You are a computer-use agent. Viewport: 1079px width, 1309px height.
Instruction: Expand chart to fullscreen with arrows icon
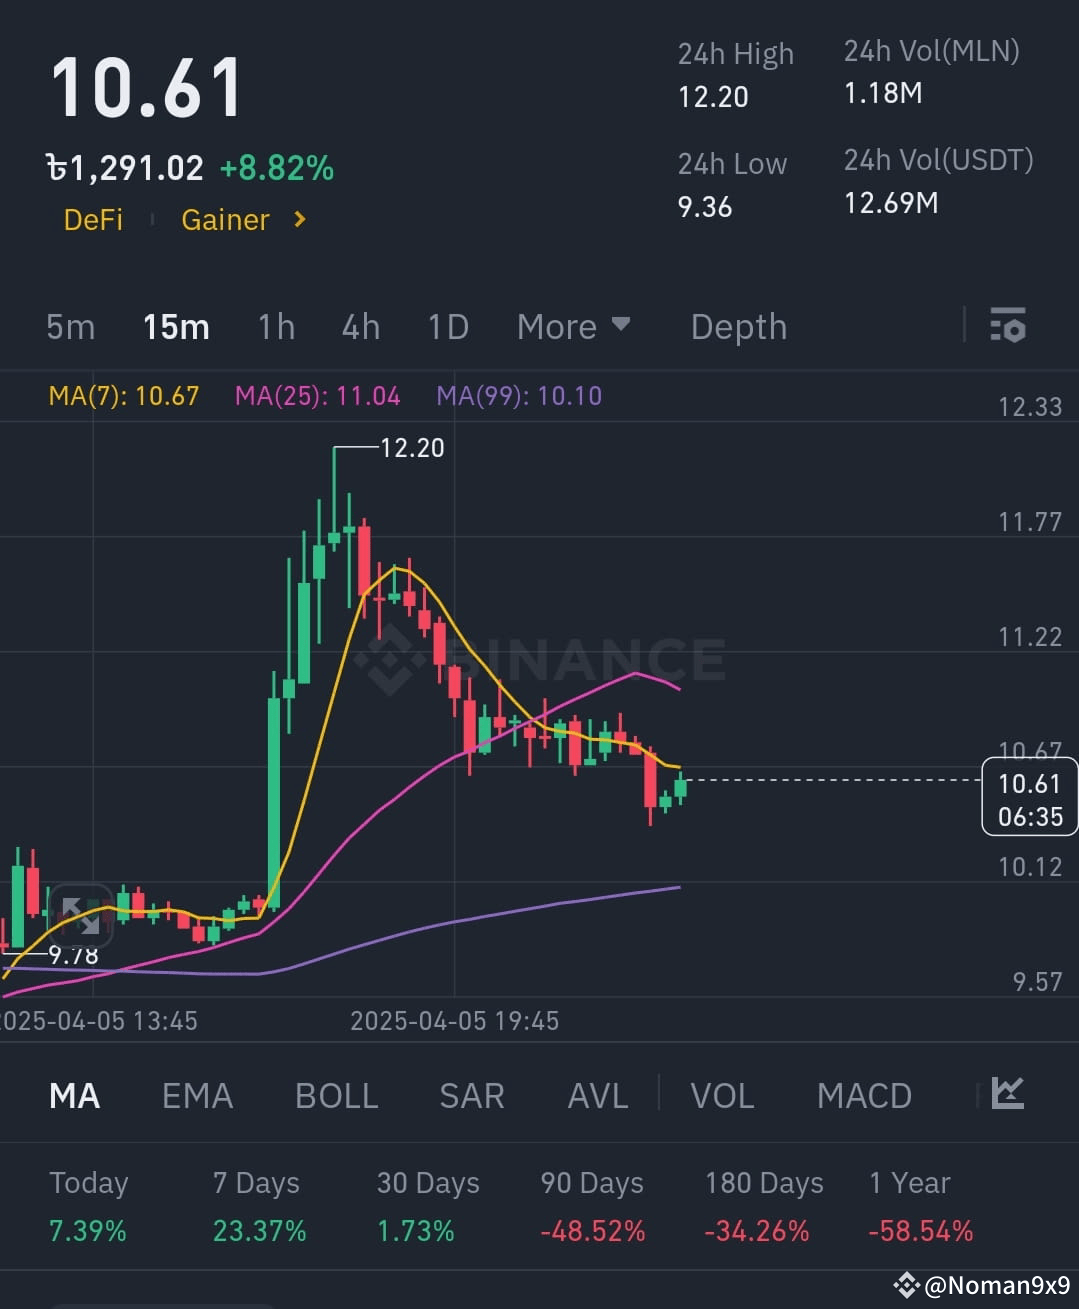tap(81, 915)
